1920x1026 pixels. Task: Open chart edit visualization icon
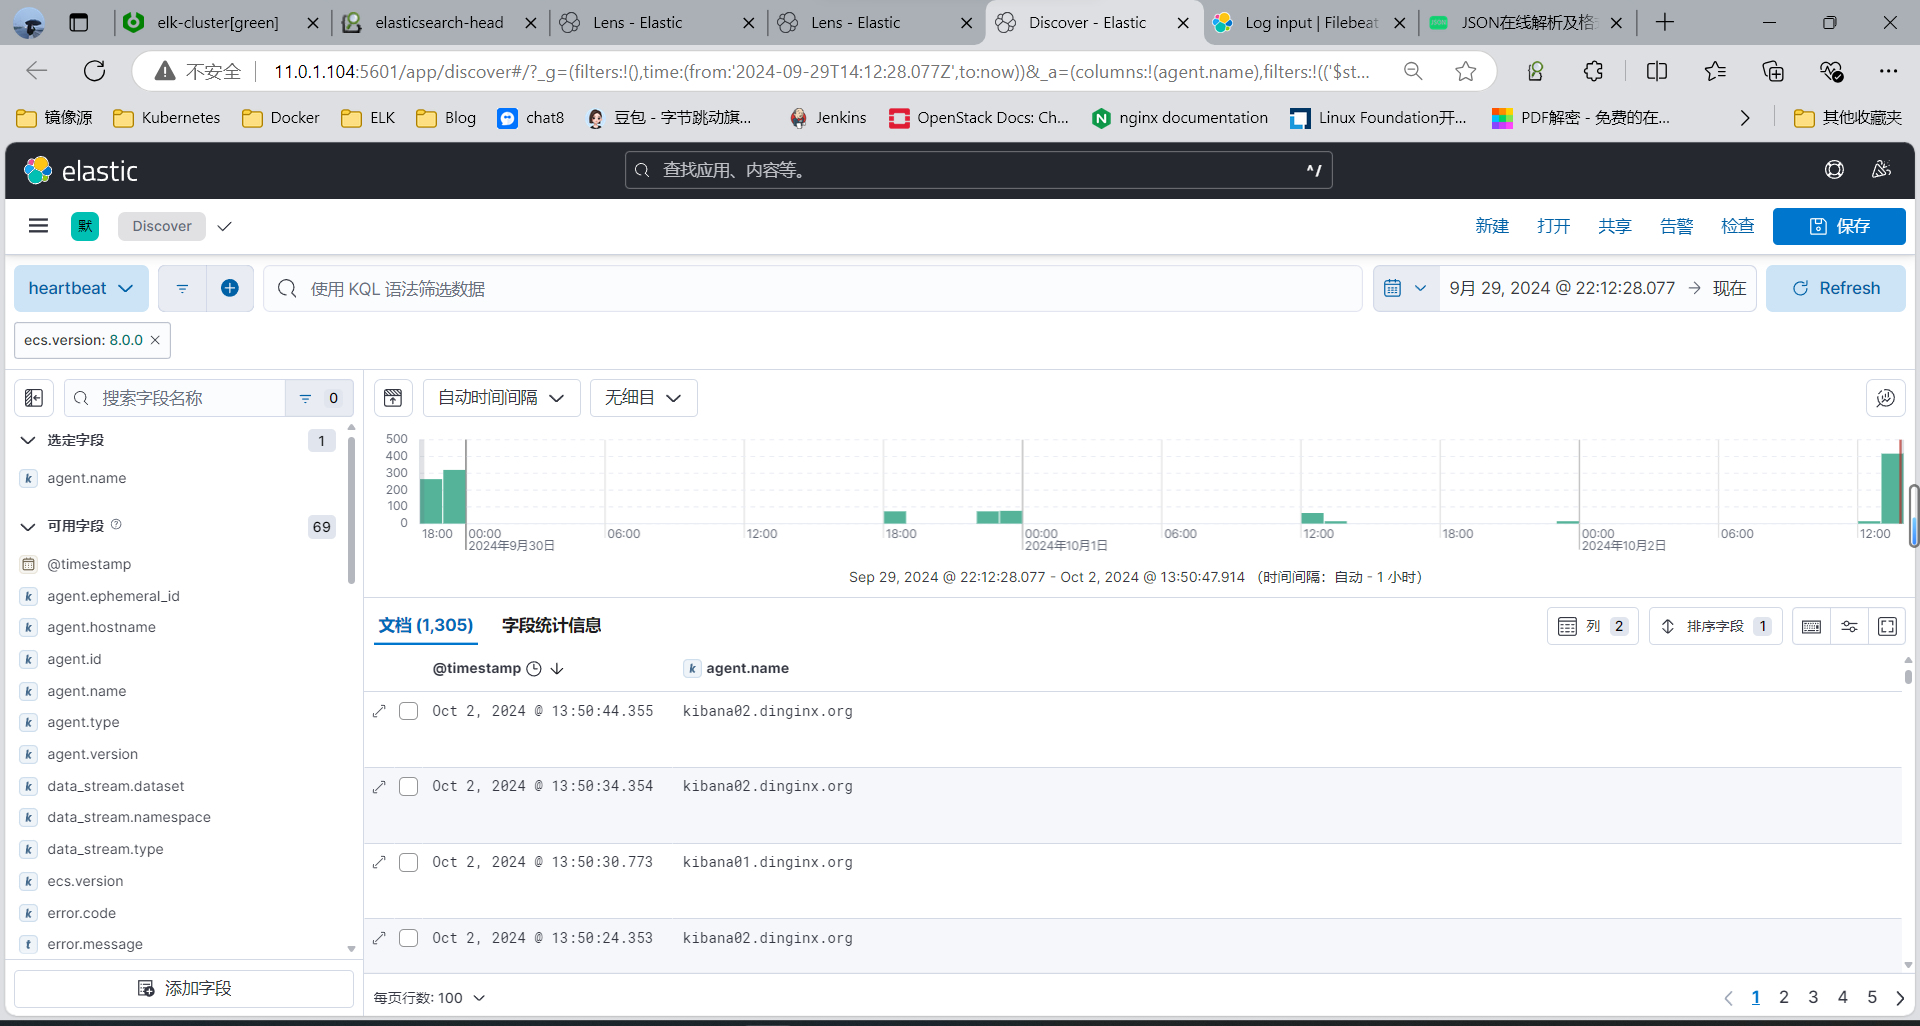tap(1885, 398)
